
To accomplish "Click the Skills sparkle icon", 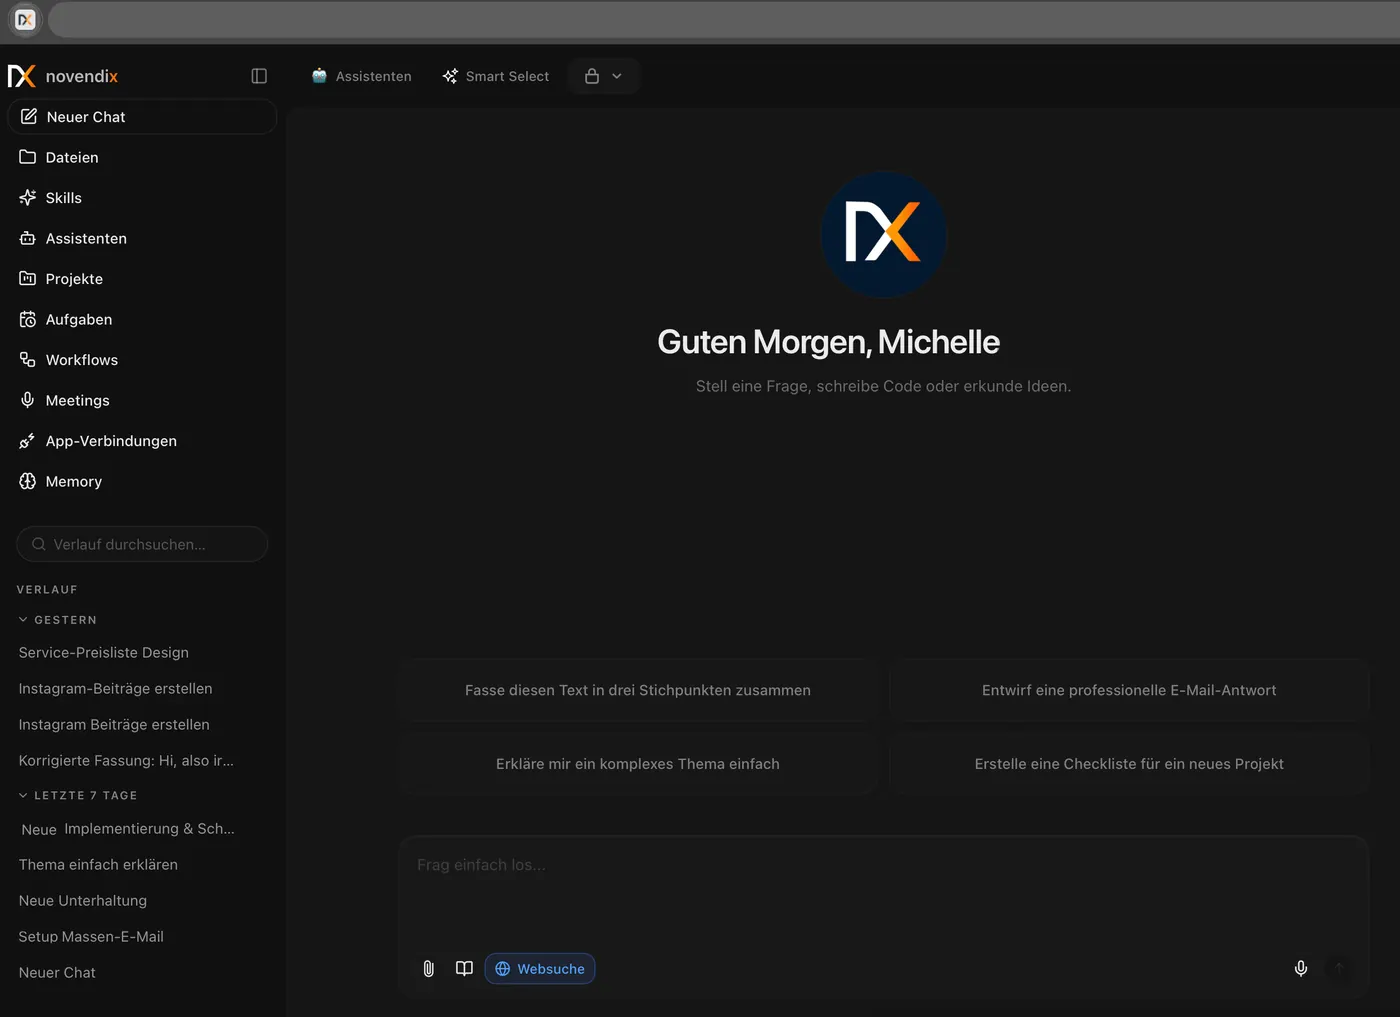I will (28, 198).
